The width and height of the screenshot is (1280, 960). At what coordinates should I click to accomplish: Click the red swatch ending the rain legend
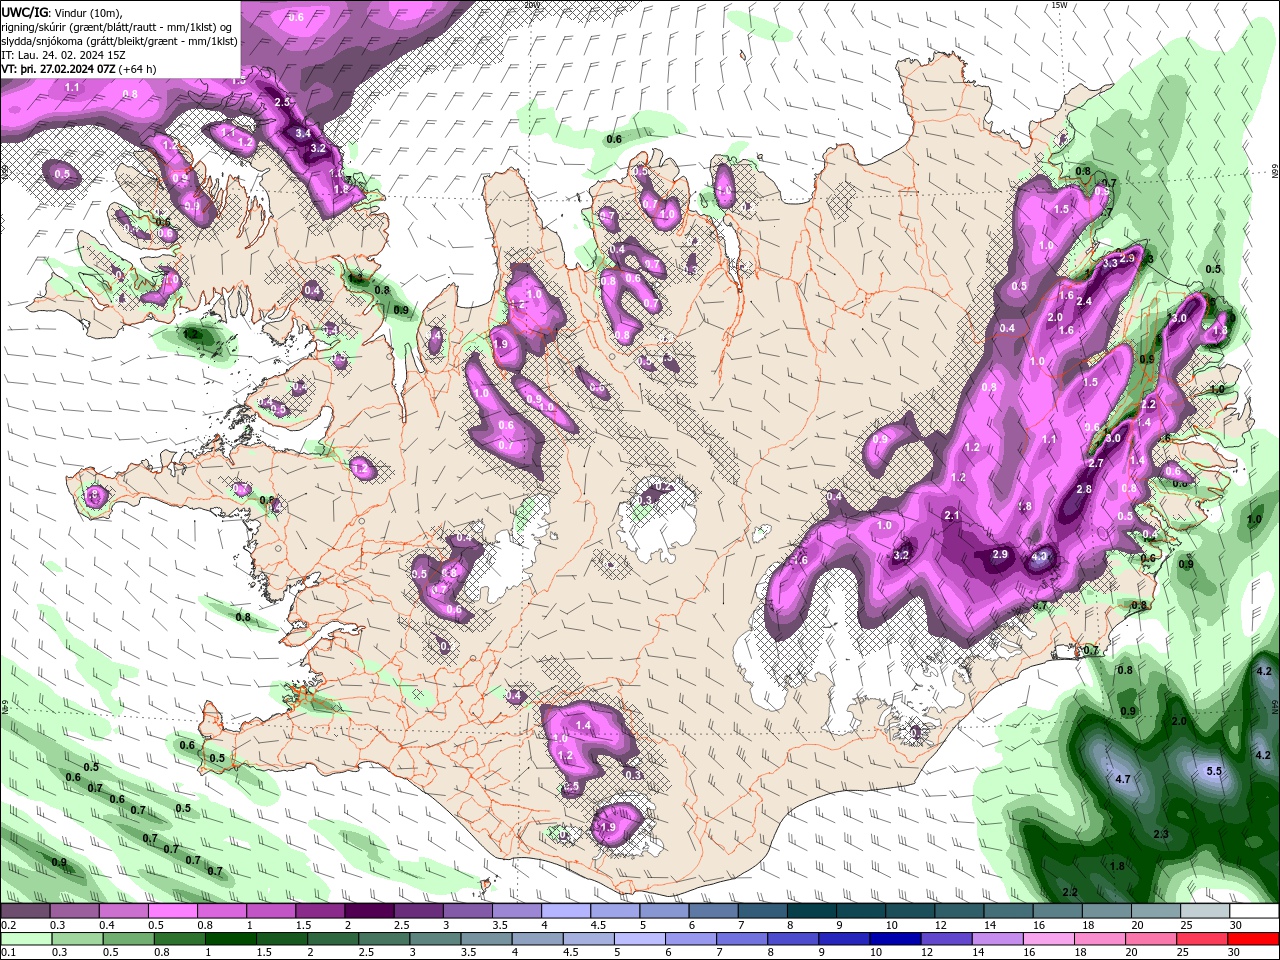coord(1253,938)
